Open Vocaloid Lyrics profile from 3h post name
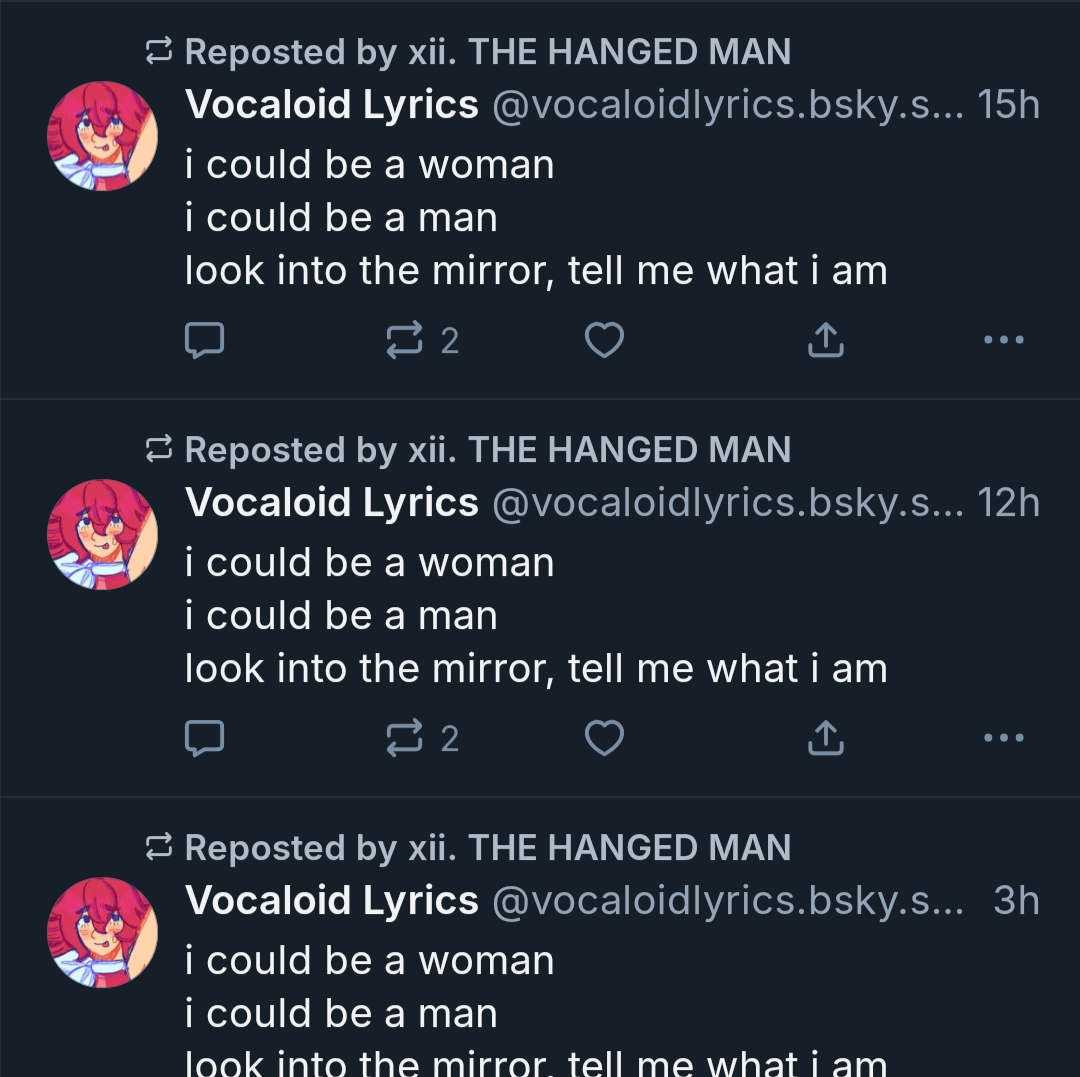The width and height of the screenshot is (1080, 1077). [332, 900]
